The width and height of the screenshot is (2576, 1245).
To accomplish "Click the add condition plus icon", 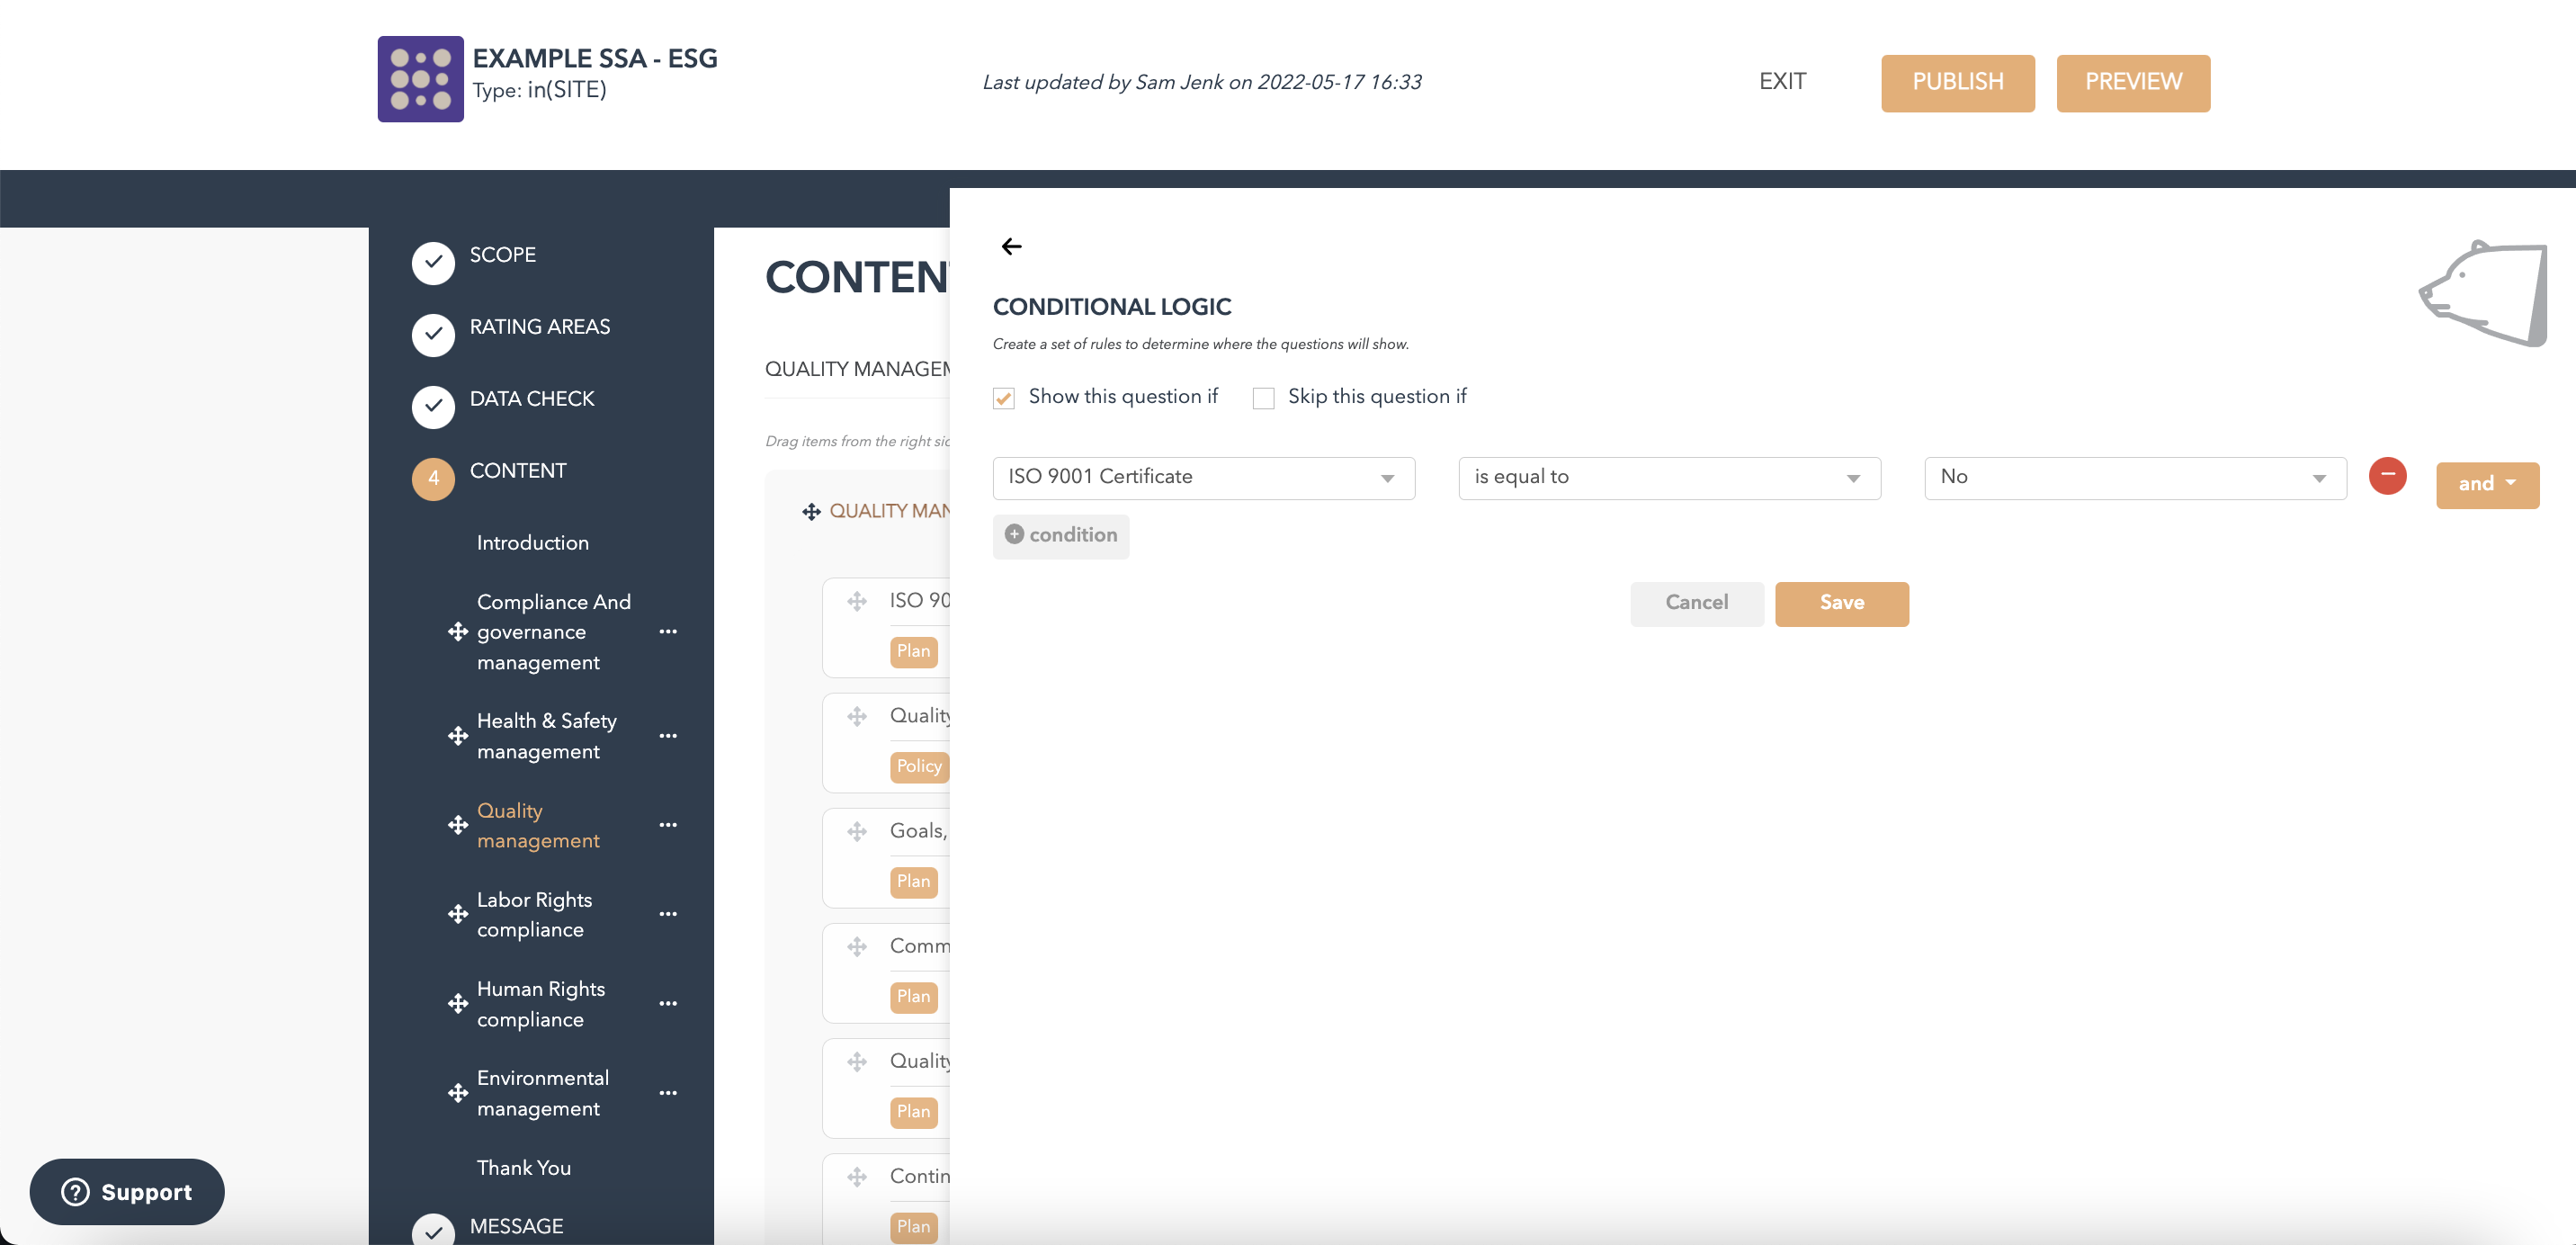I will pyautogui.click(x=1014, y=533).
